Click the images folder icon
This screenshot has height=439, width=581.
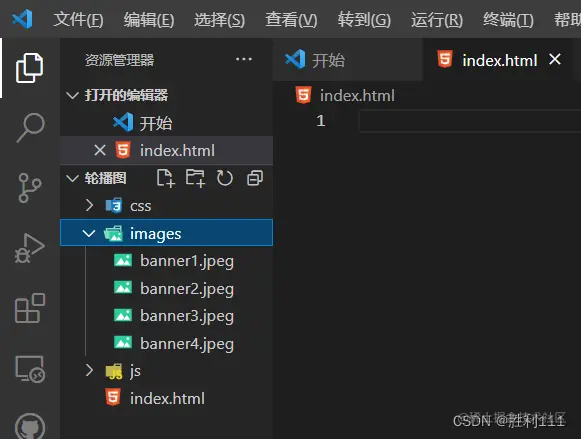click(113, 233)
